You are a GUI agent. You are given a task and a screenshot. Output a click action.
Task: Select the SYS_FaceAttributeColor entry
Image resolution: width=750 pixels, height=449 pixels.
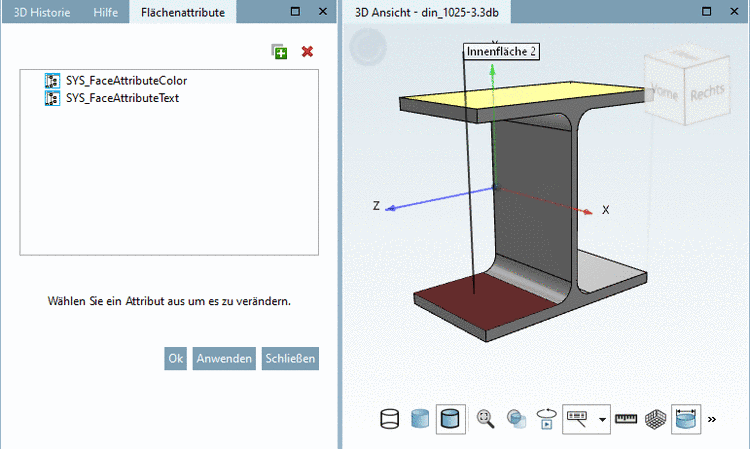coord(126,80)
